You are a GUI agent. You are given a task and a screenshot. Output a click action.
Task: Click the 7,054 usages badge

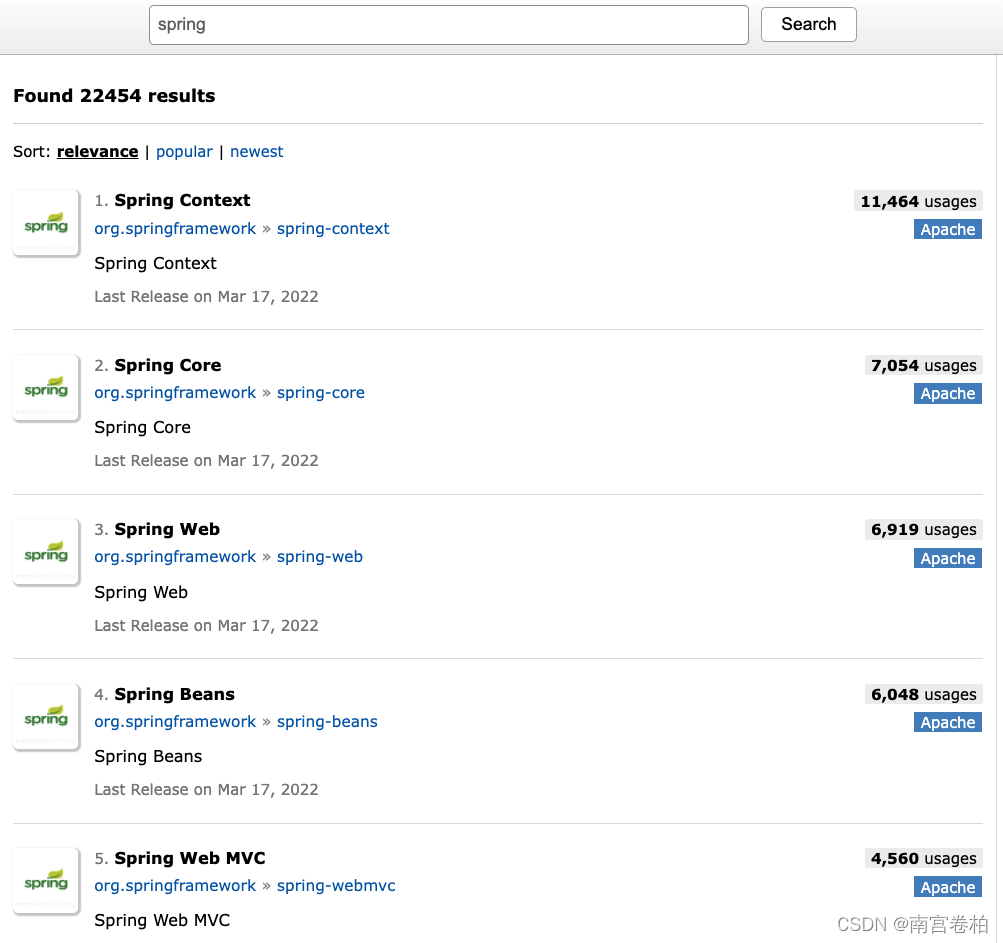pyautogui.click(x=924, y=365)
